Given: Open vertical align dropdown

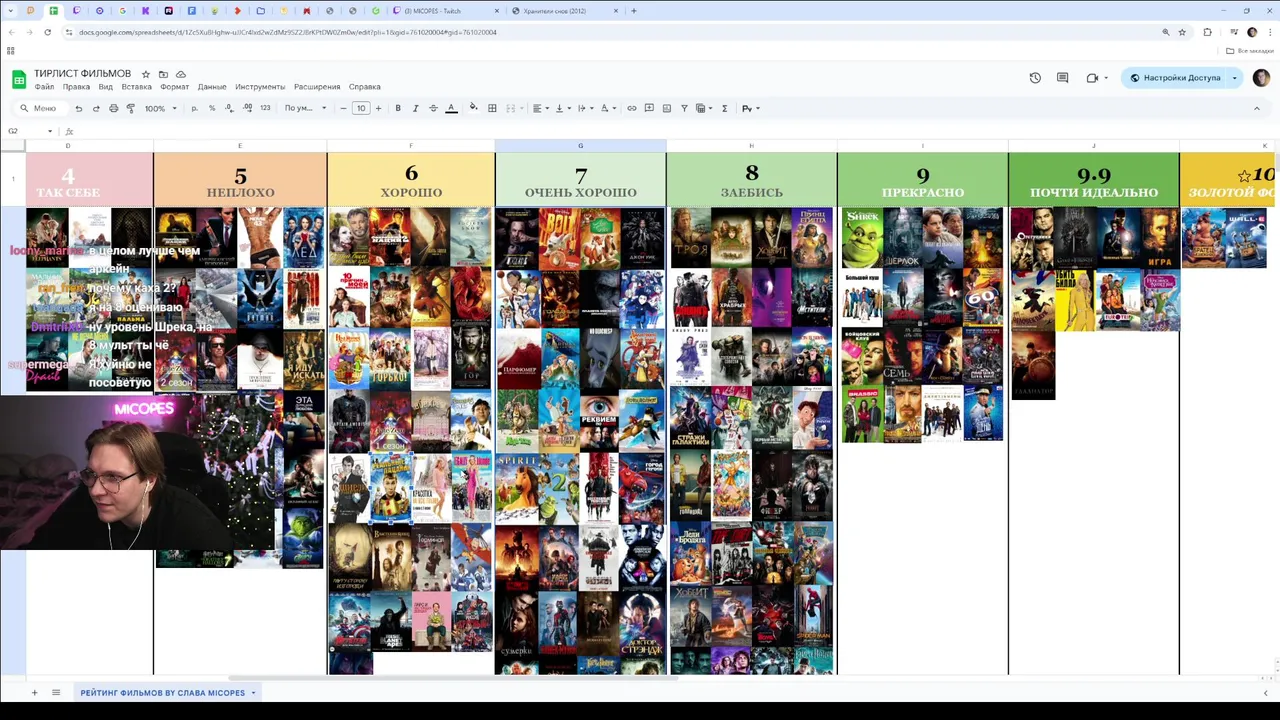Looking at the screenshot, I should pyautogui.click(x=562, y=108).
